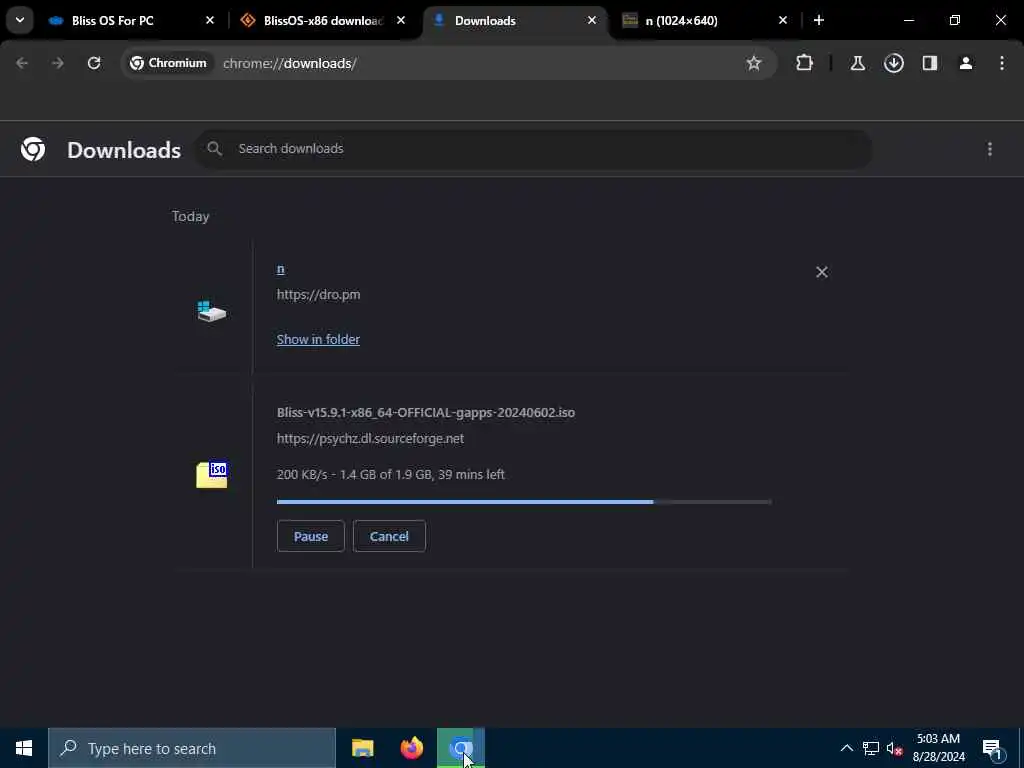Click the Chromium logo beside Downloads heading
The image size is (1024, 768).
[33, 150]
